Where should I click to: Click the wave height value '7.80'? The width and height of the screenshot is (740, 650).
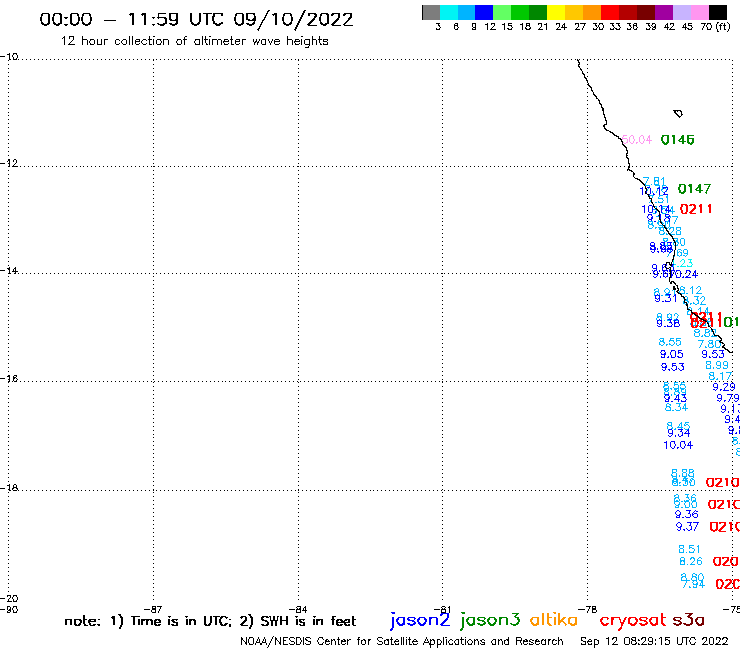(x=709, y=344)
